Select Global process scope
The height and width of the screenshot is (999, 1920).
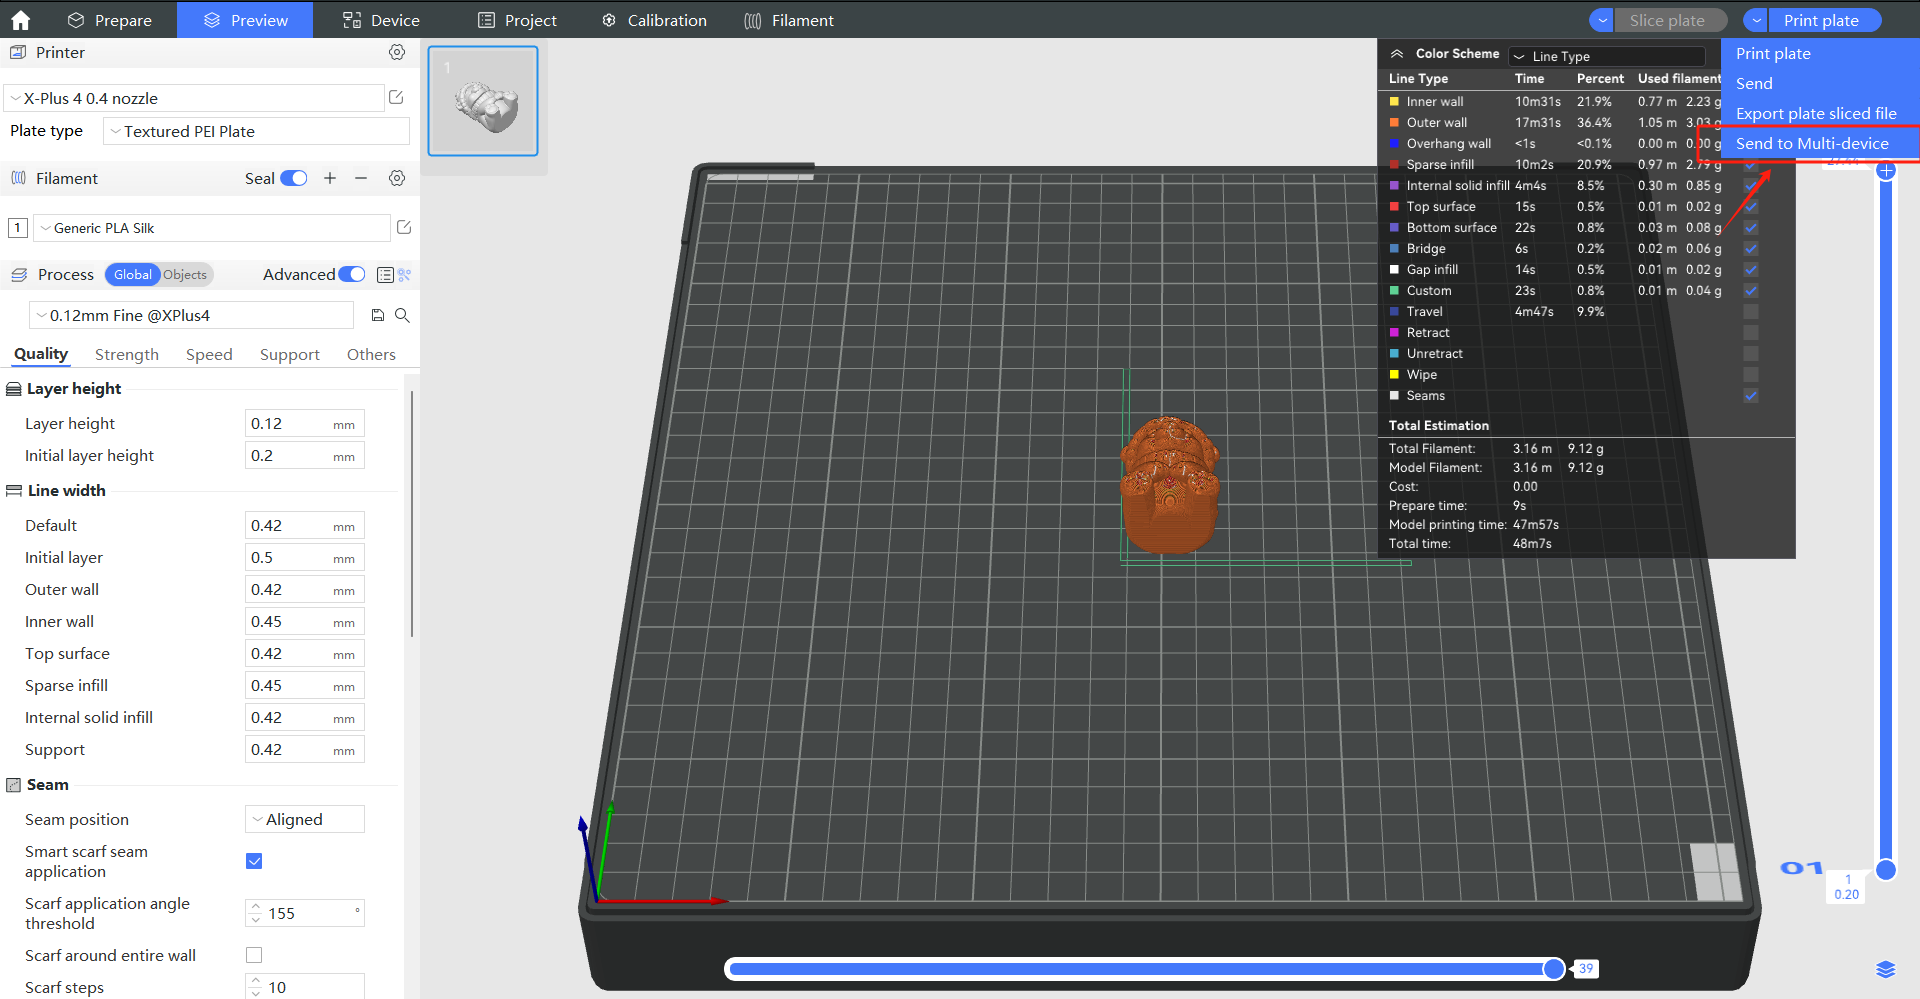coord(133,274)
